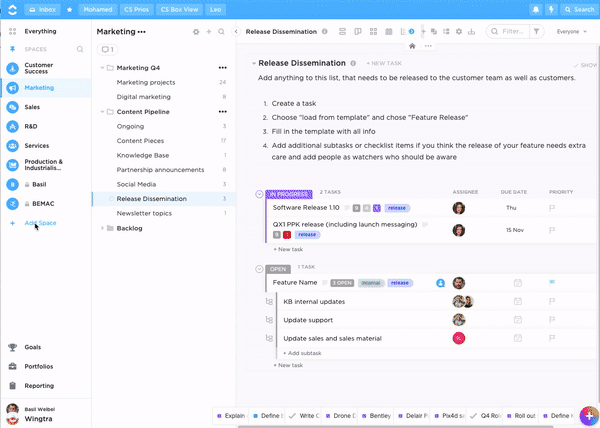Click the search icon beside Spaces

click(80, 48)
